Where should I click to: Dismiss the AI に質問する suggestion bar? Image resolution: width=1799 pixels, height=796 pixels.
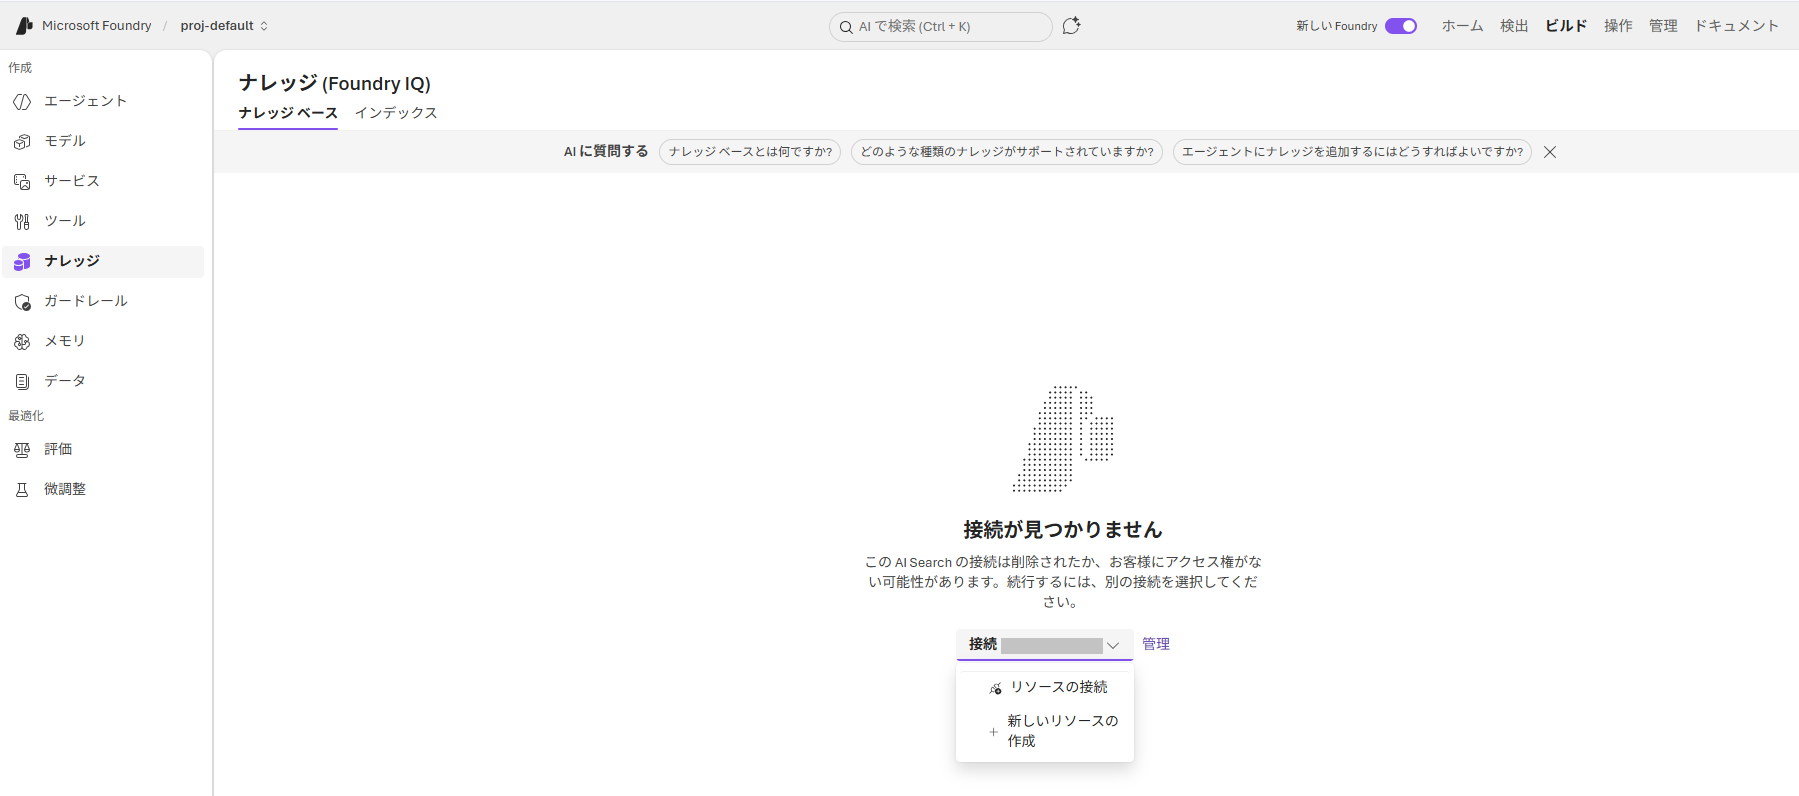1550,152
